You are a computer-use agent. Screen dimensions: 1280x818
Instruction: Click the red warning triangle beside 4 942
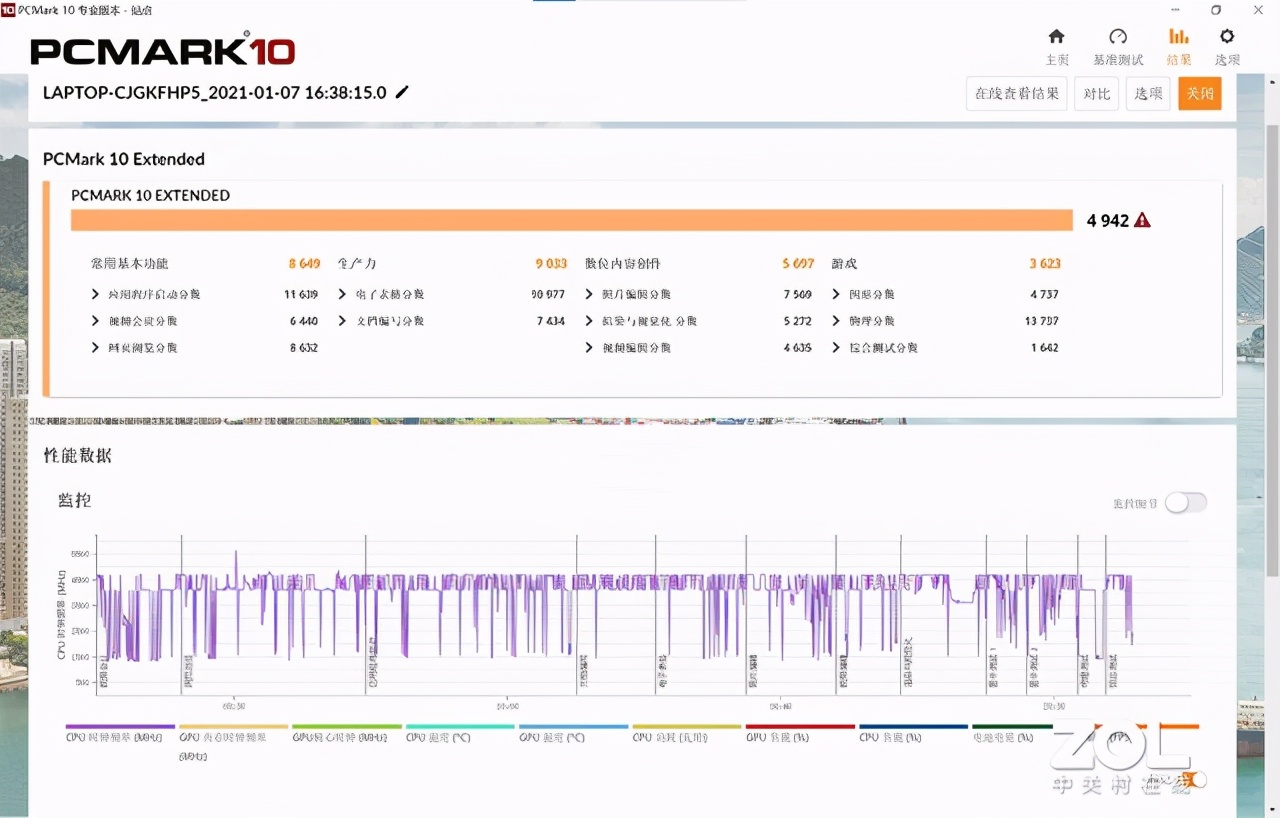1142,220
